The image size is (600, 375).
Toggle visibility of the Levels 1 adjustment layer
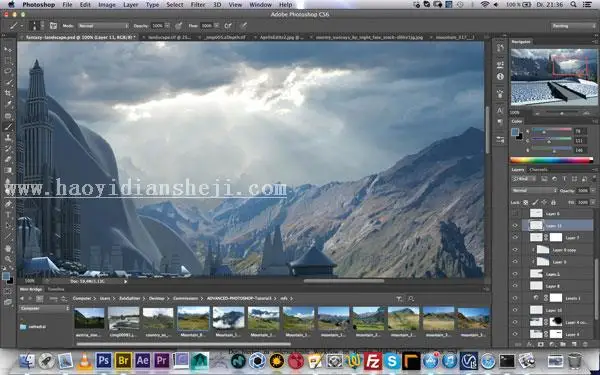coord(515,298)
